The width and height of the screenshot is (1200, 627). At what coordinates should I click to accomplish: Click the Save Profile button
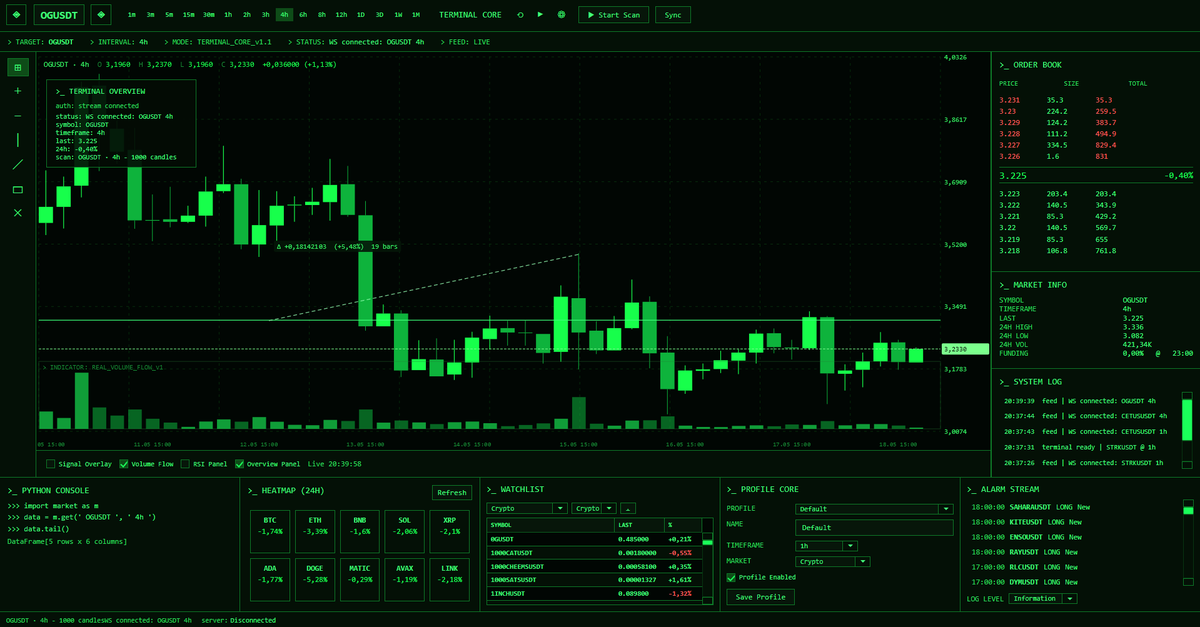click(761, 597)
